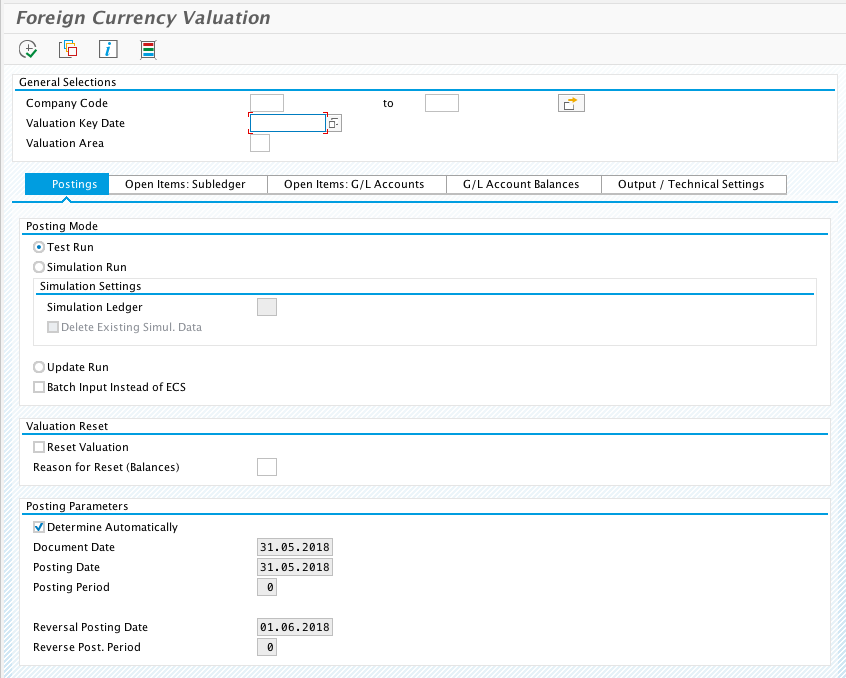Screen dimensions: 846x678
Task: Go to Output / Technical Settings tab
Action: coord(691,184)
